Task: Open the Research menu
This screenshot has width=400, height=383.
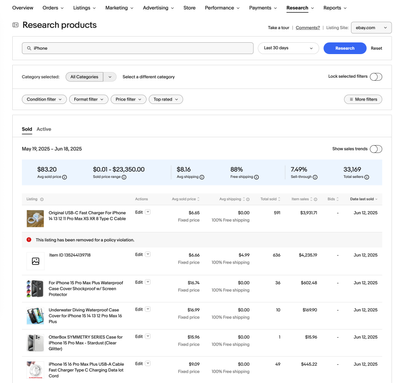Action: click(300, 8)
